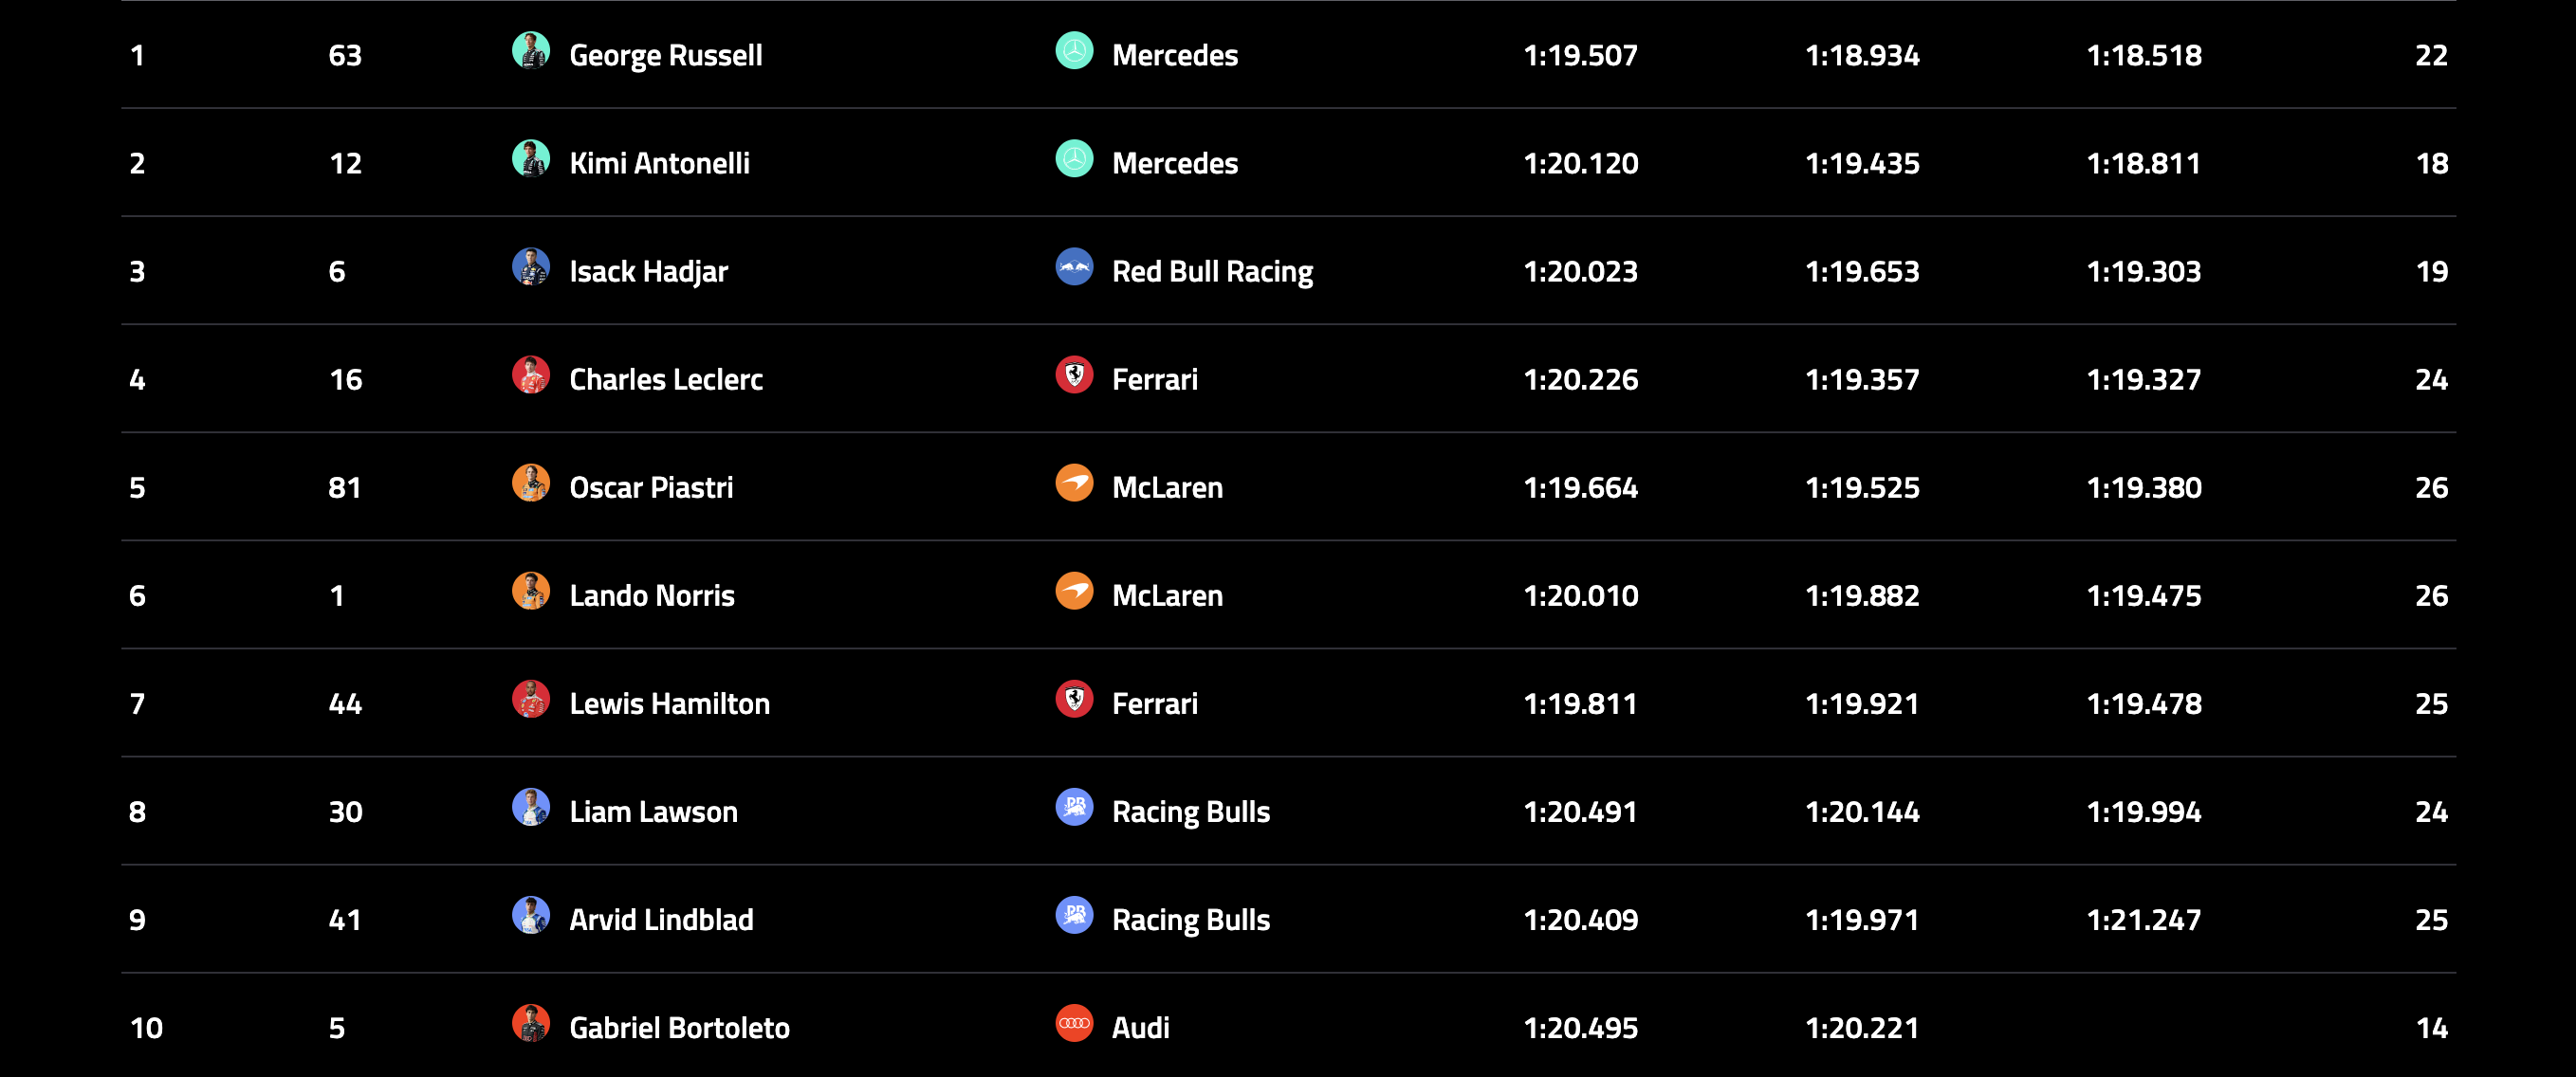The width and height of the screenshot is (2576, 1077).
Task: Click Lando Norris's driver avatar
Action: [531, 590]
